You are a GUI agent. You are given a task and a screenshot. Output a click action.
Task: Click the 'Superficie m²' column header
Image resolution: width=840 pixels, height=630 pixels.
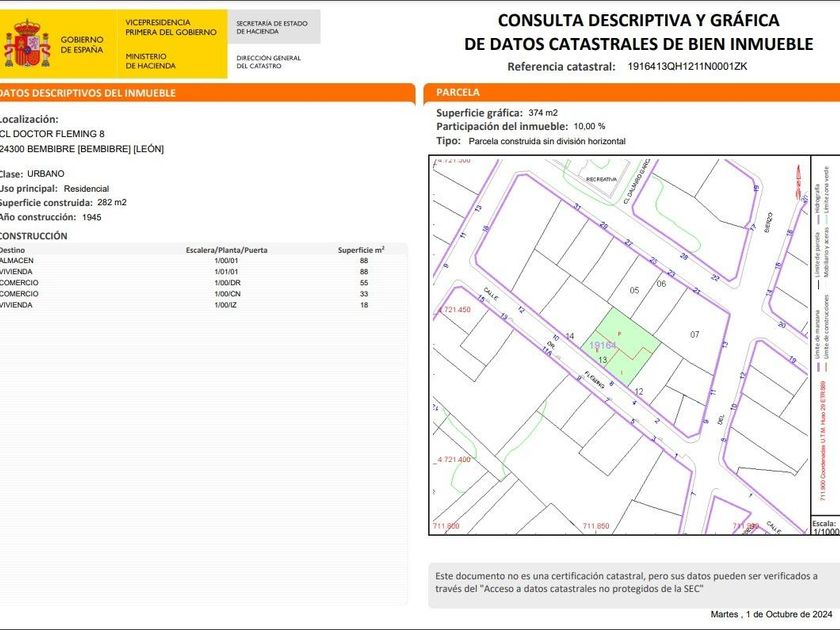pyautogui.click(x=361, y=250)
